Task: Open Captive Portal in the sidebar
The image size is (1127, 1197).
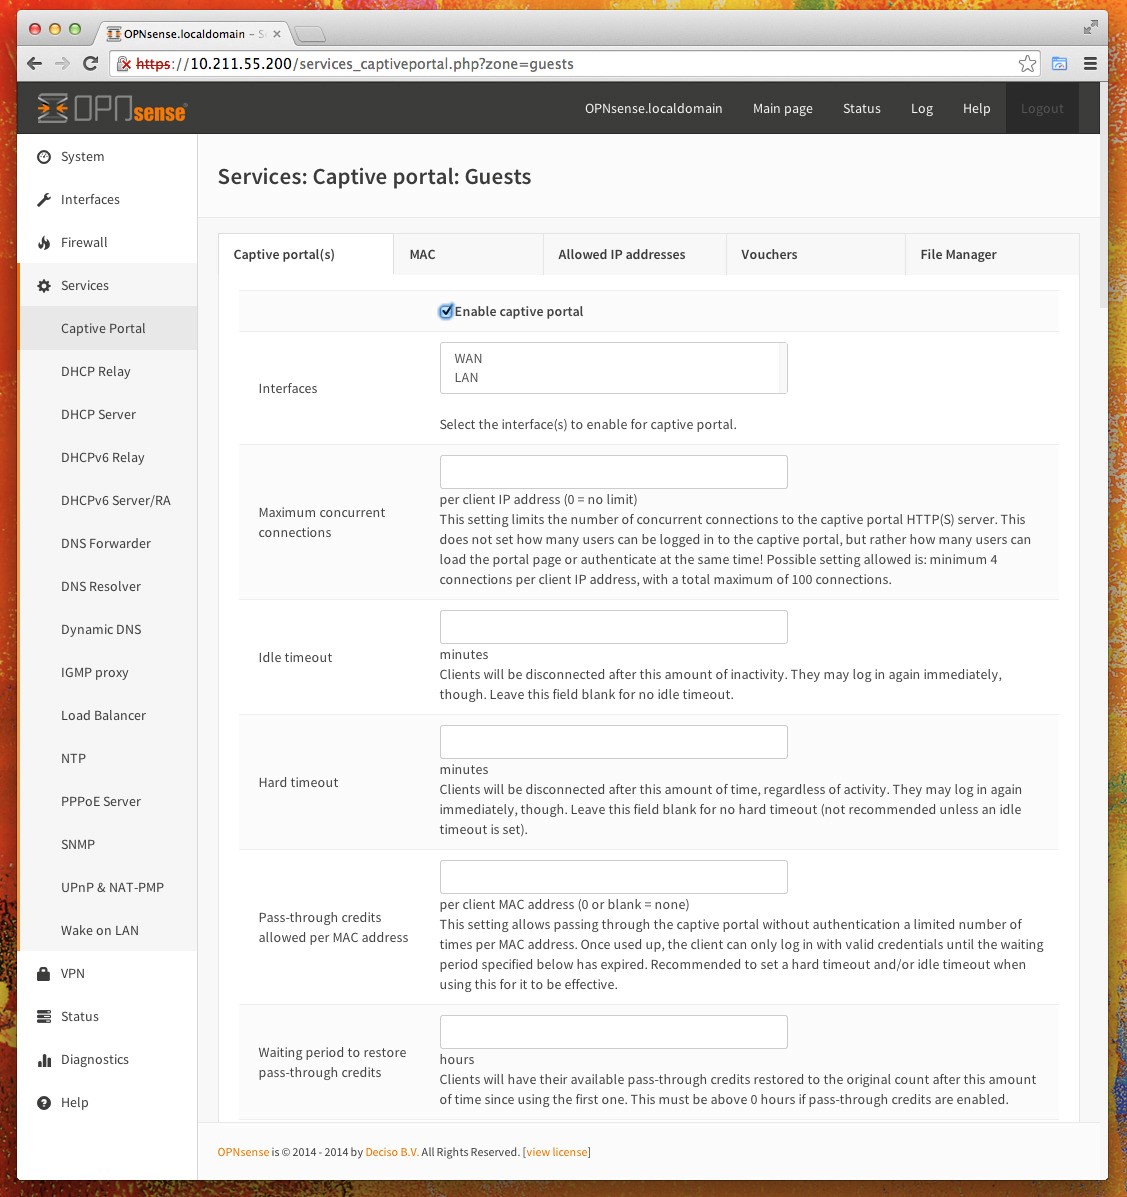Action: click(x=108, y=328)
